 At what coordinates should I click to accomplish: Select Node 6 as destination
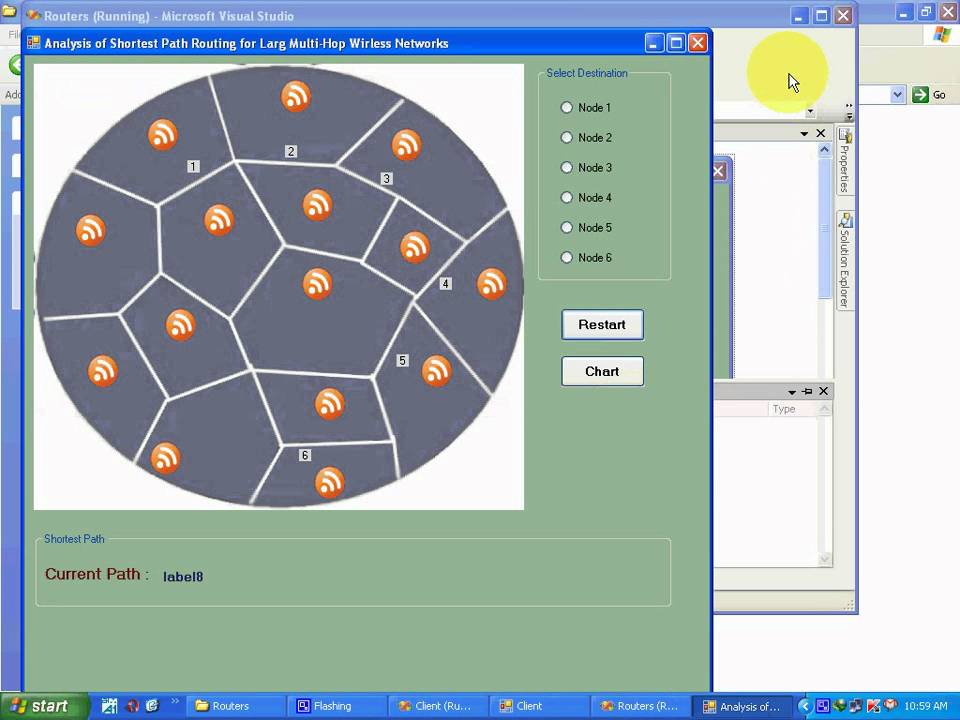(x=586, y=258)
